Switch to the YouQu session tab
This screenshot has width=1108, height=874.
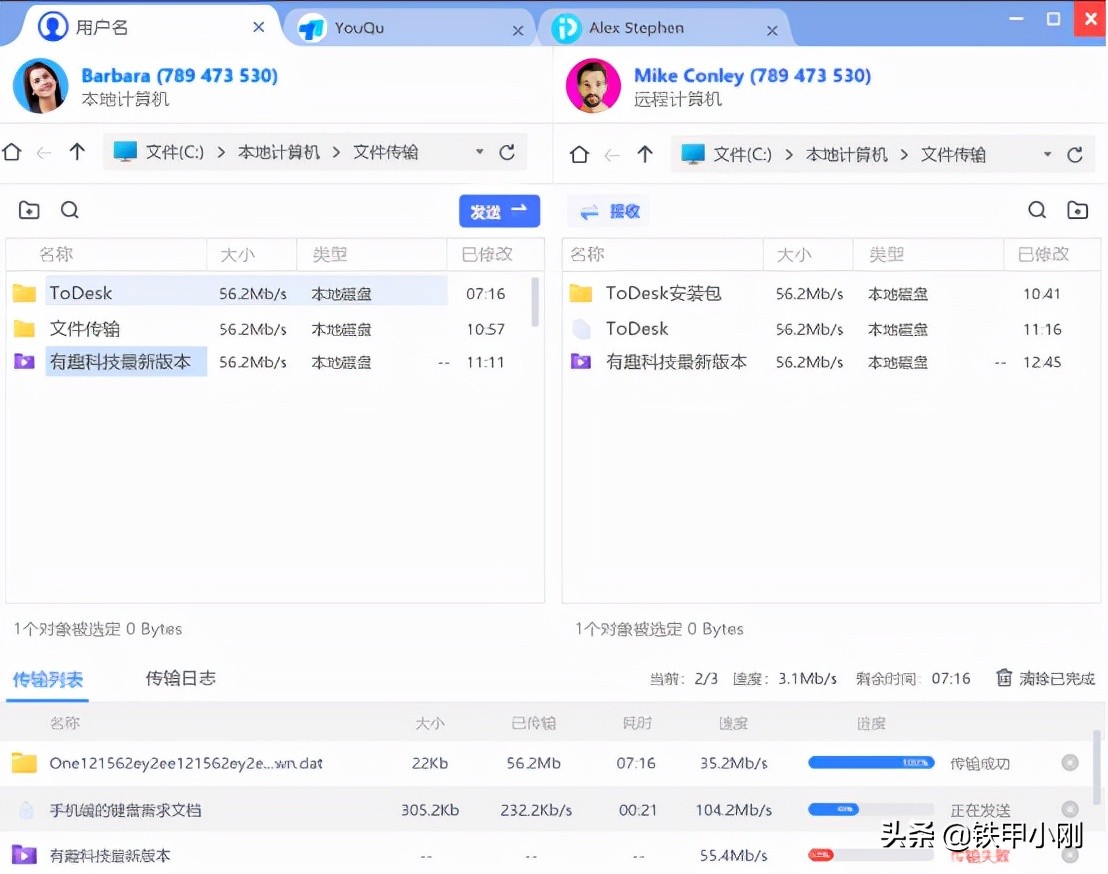pyautogui.click(x=410, y=27)
